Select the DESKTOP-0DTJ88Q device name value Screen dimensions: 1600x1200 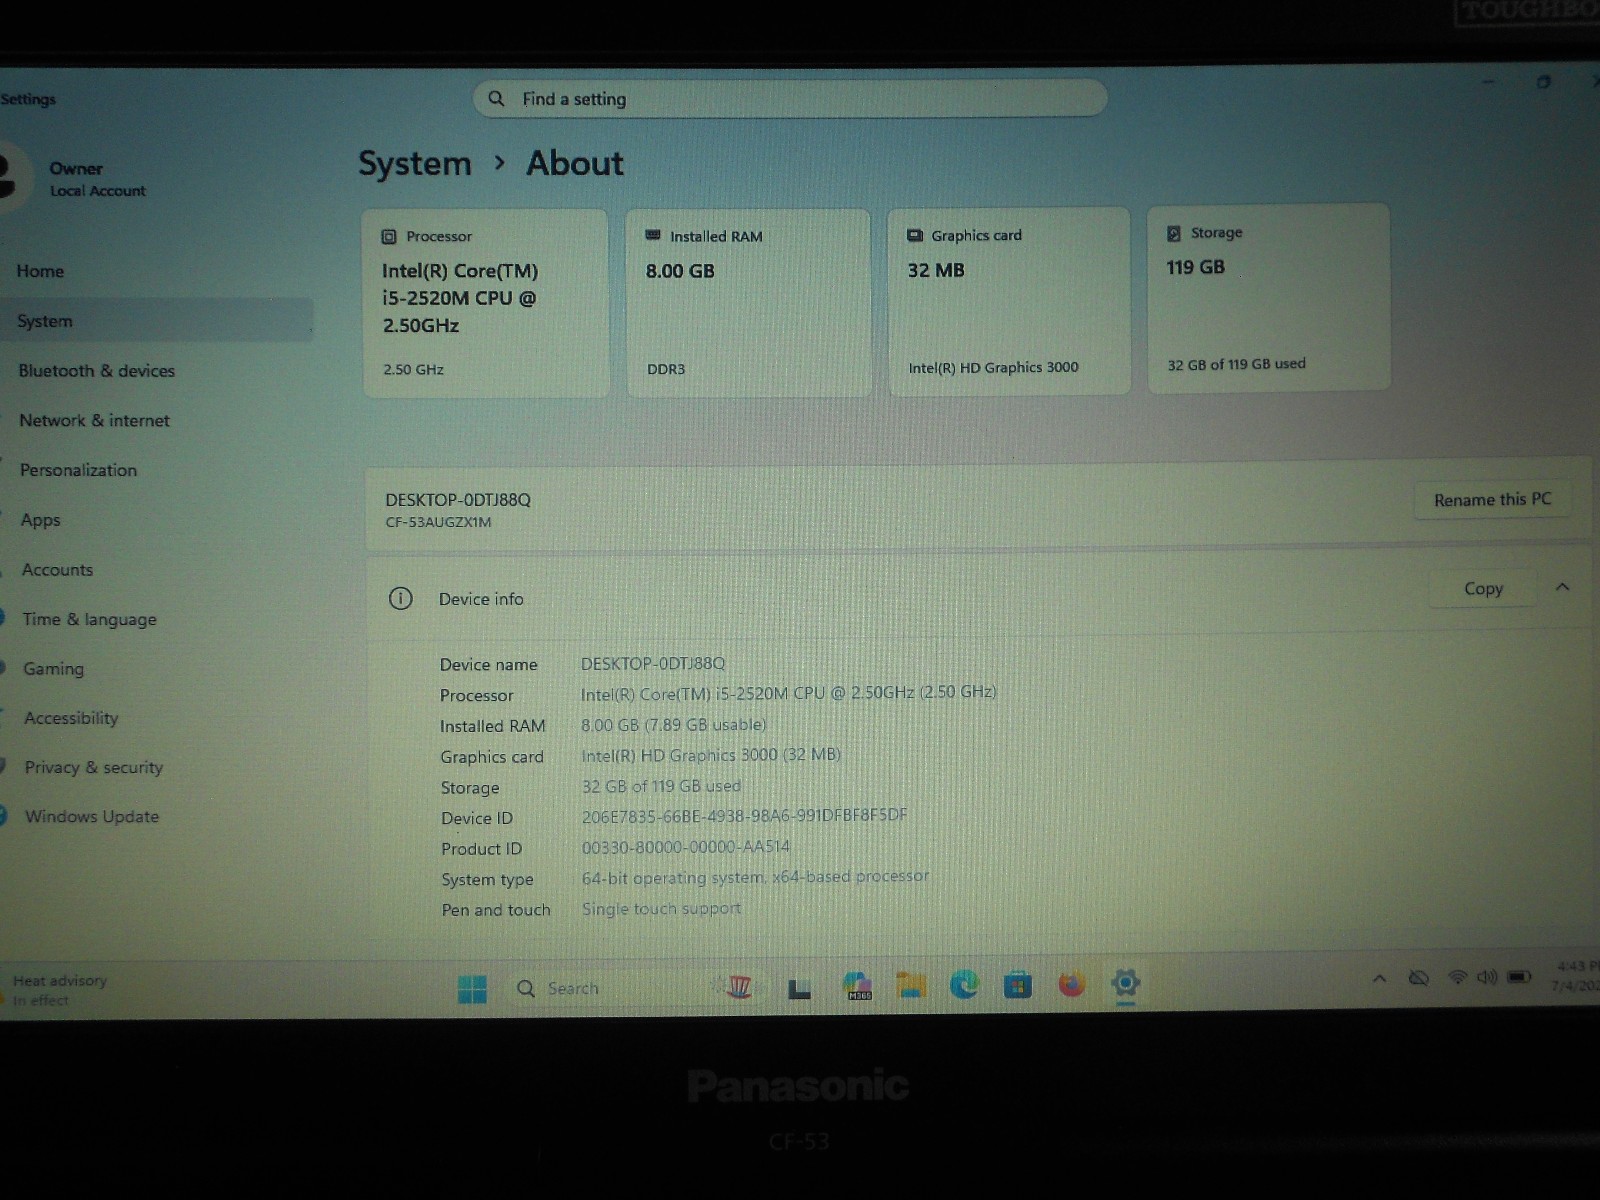(x=652, y=663)
